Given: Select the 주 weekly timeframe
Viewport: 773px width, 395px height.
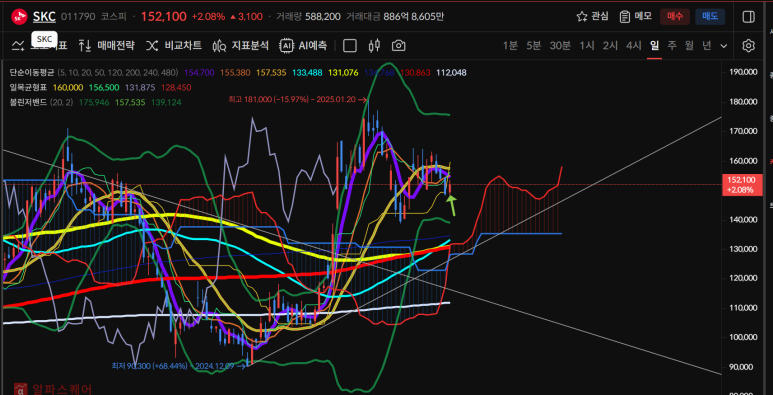Looking at the screenshot, I should [x=672, y=46].
